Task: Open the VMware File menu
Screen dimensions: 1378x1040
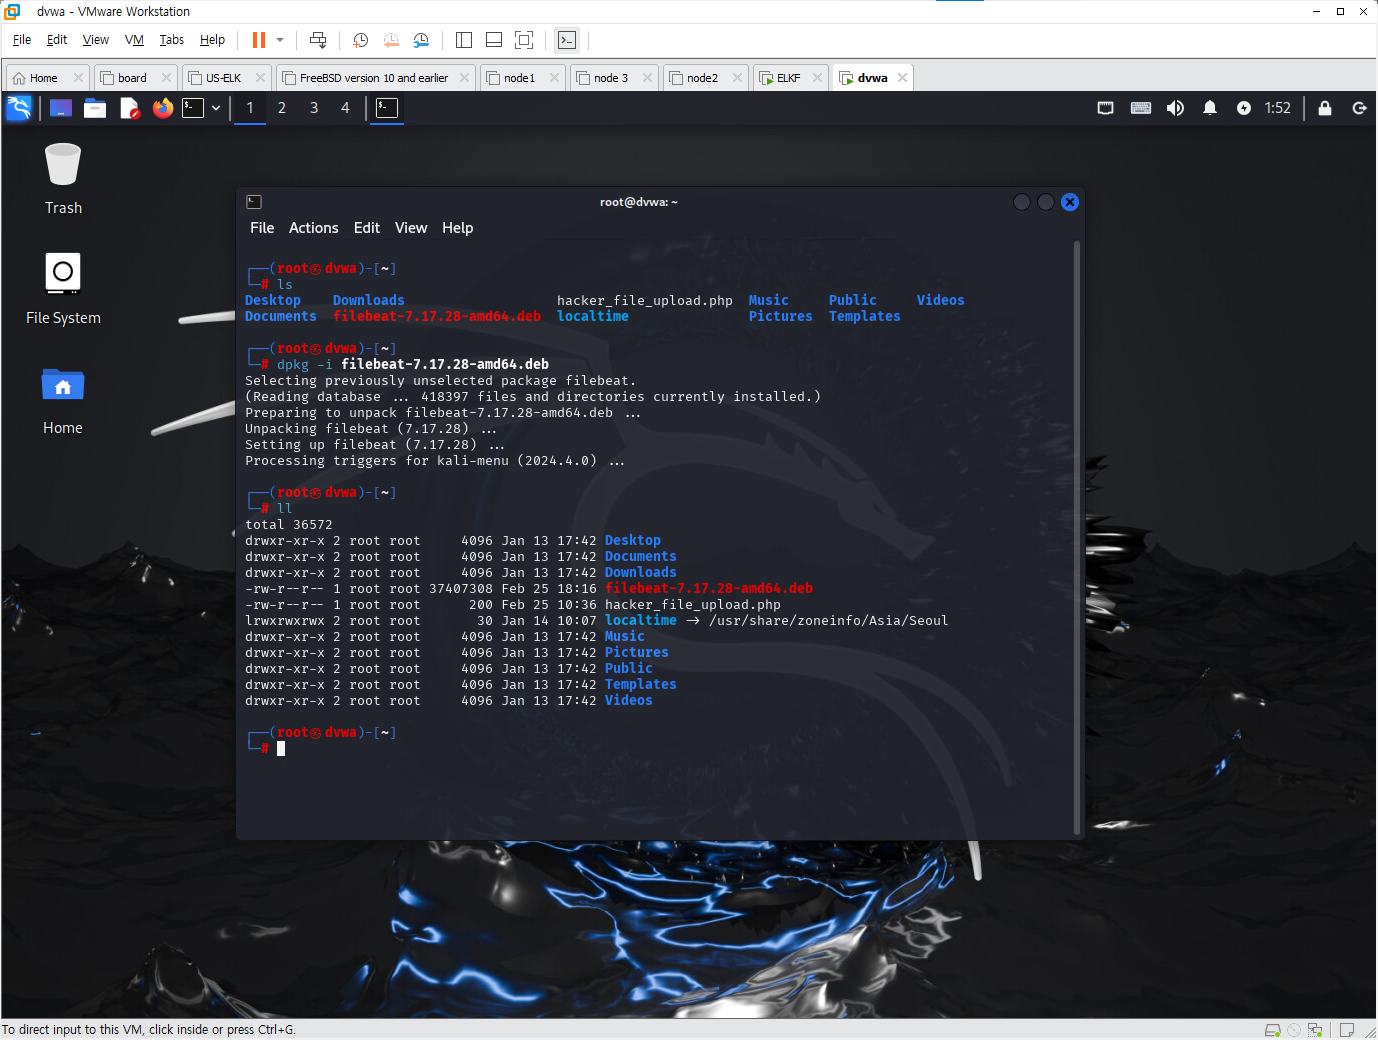Action: pos(22,40)
